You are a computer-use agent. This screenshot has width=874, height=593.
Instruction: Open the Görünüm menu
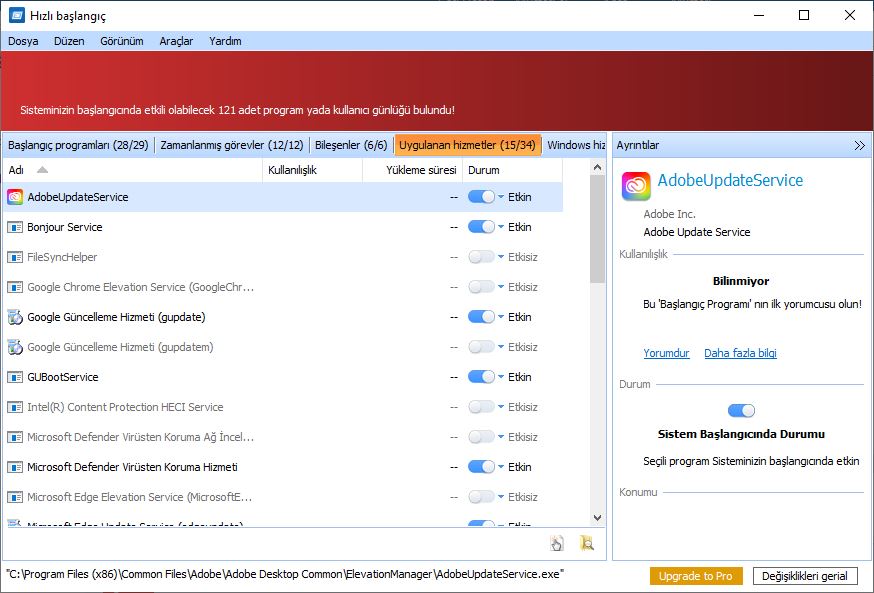122,41
